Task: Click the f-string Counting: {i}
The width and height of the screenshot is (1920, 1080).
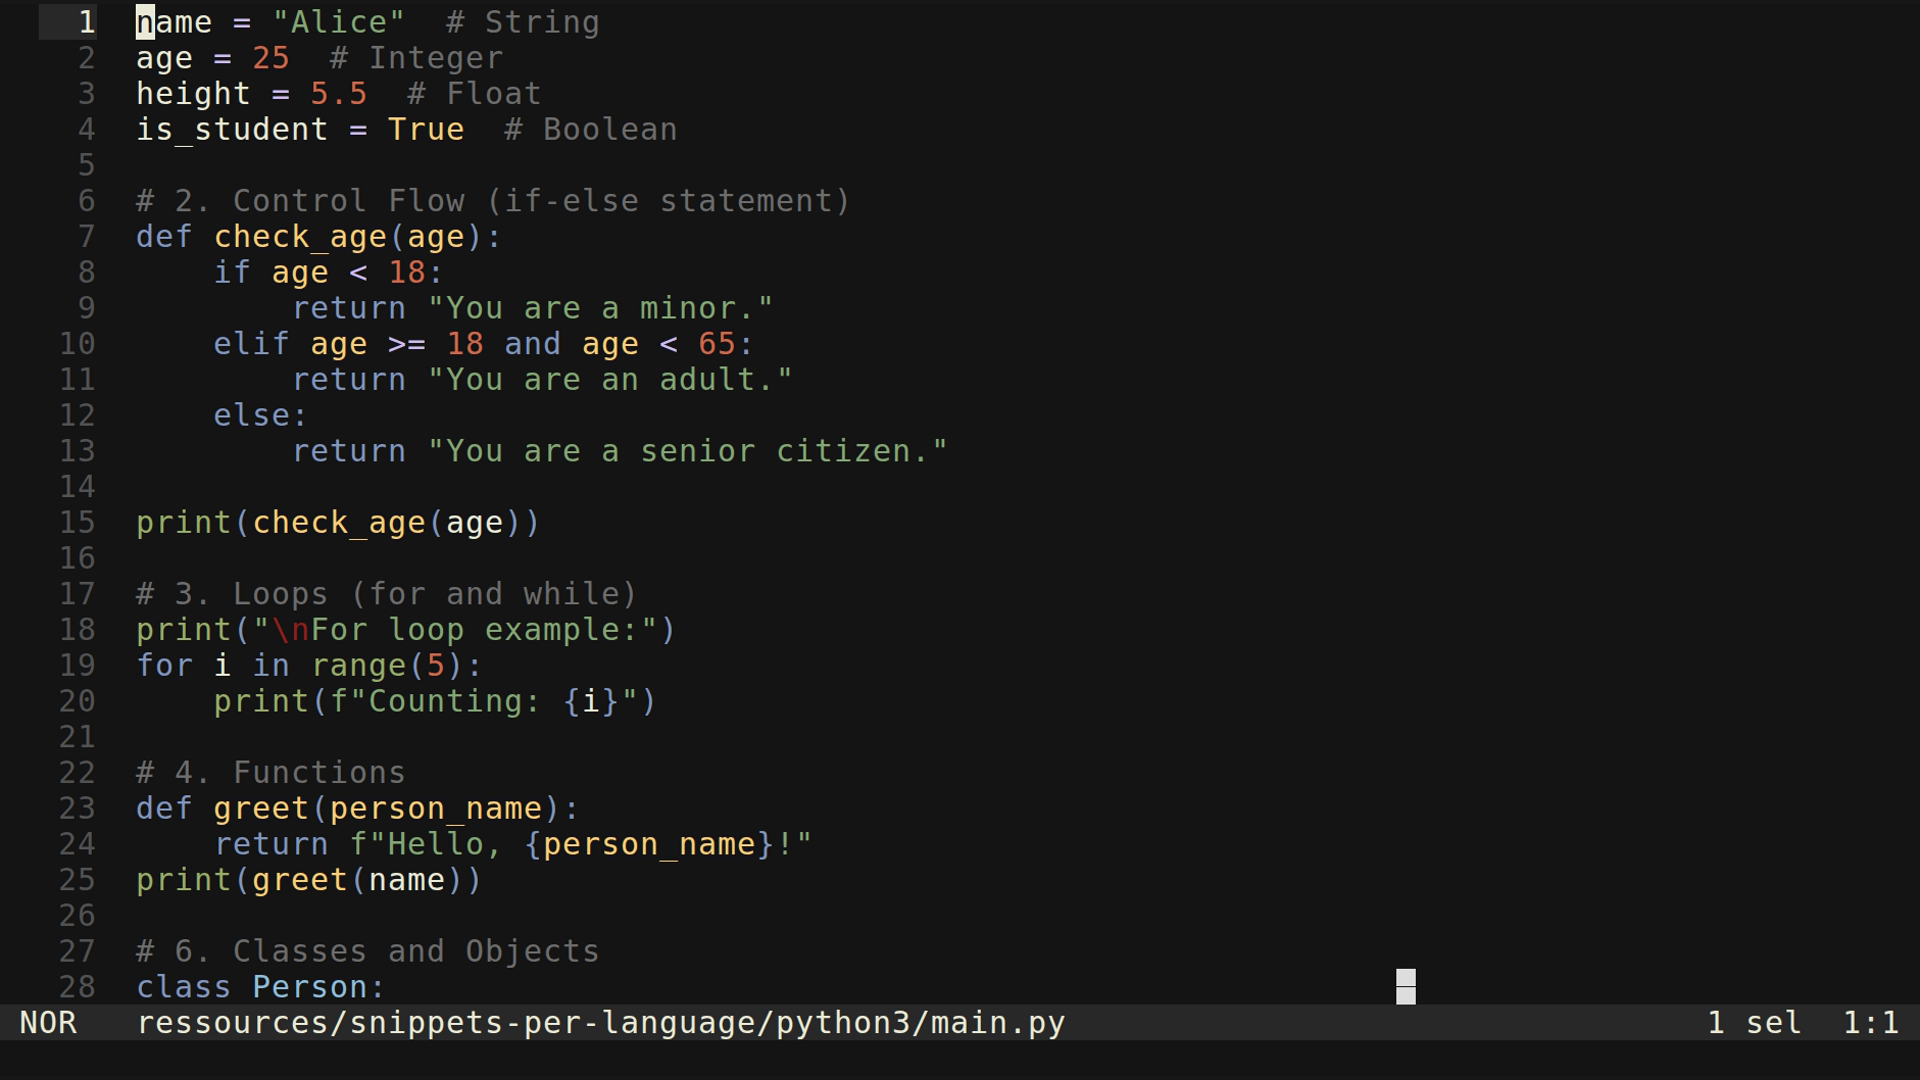Action: pyautogui.click(x=480, y=701)
